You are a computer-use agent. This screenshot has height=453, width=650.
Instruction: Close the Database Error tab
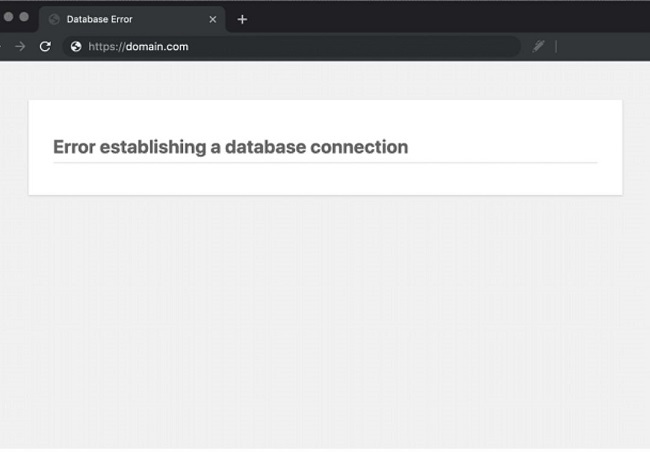pos(213,19)
